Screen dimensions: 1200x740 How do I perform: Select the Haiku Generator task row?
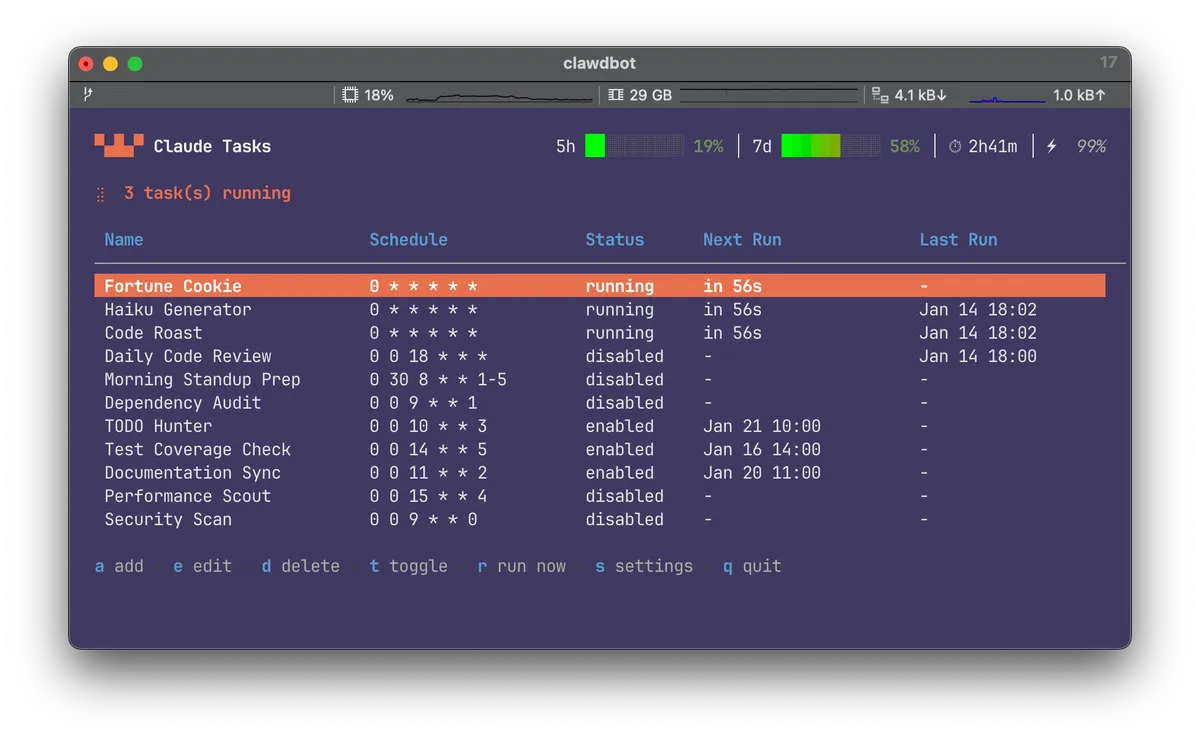click(x=178, y=310)
